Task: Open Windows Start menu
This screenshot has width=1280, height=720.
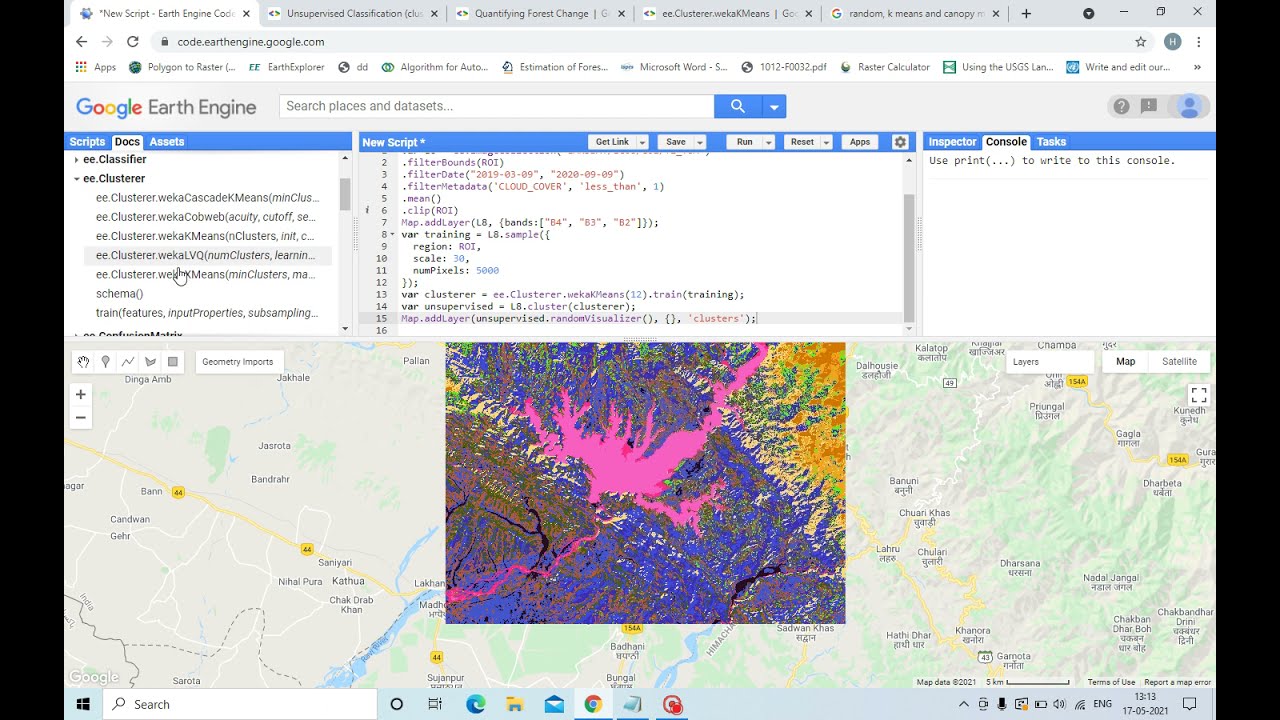Action: [x=83, y=704]
